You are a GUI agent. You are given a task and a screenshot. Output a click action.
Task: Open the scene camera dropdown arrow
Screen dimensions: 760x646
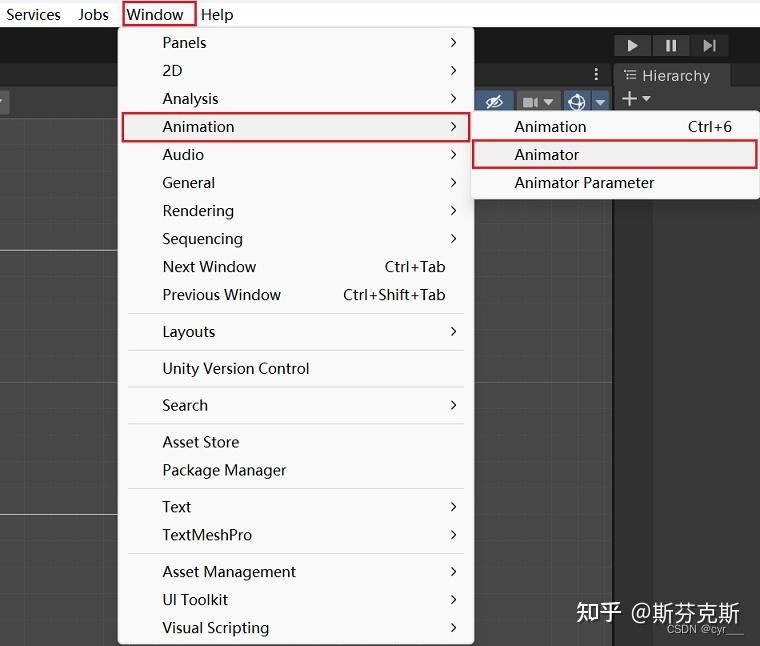pyautogui.click(x=549, y=102)
